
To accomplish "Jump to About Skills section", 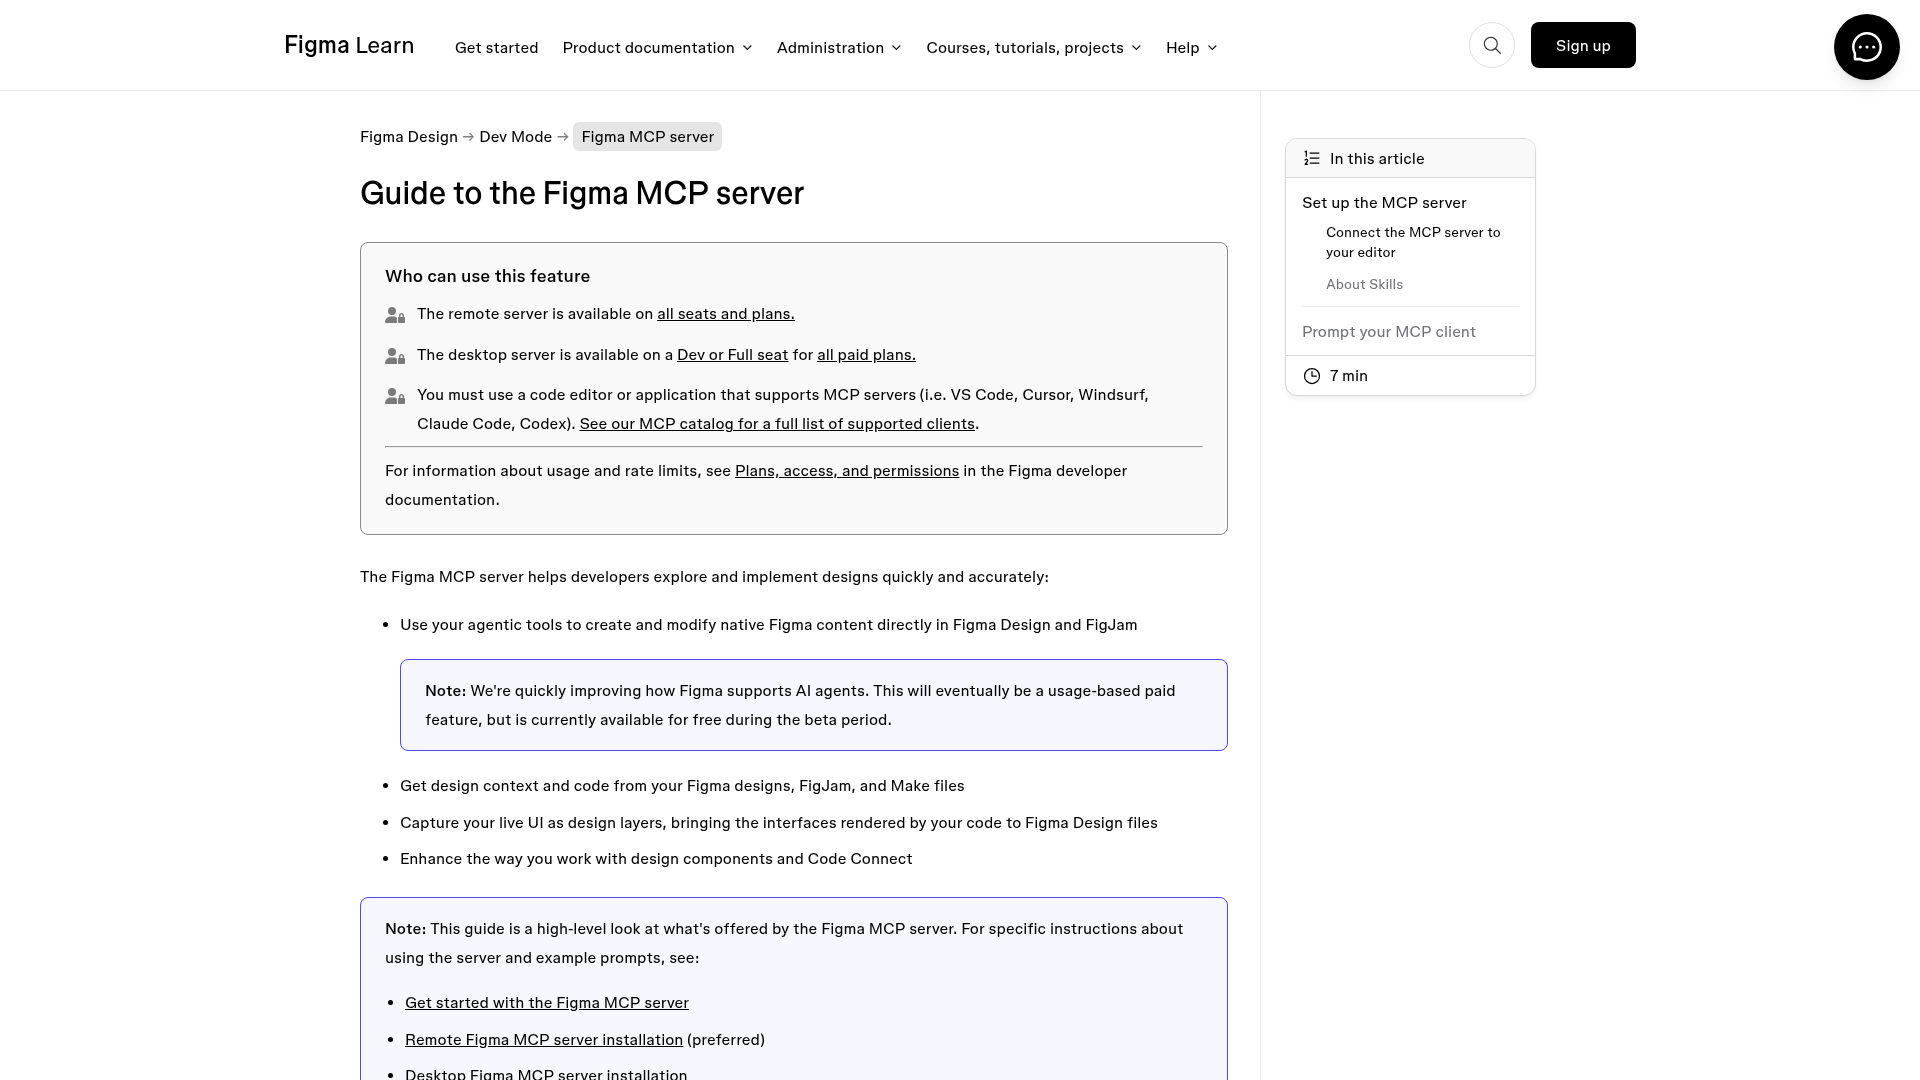I will pos(1364,284).
